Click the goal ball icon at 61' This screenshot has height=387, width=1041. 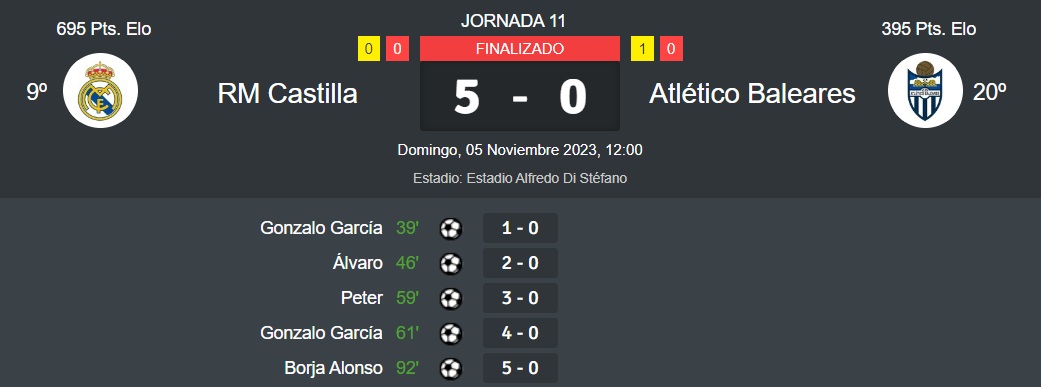click(x=451, y=333)
